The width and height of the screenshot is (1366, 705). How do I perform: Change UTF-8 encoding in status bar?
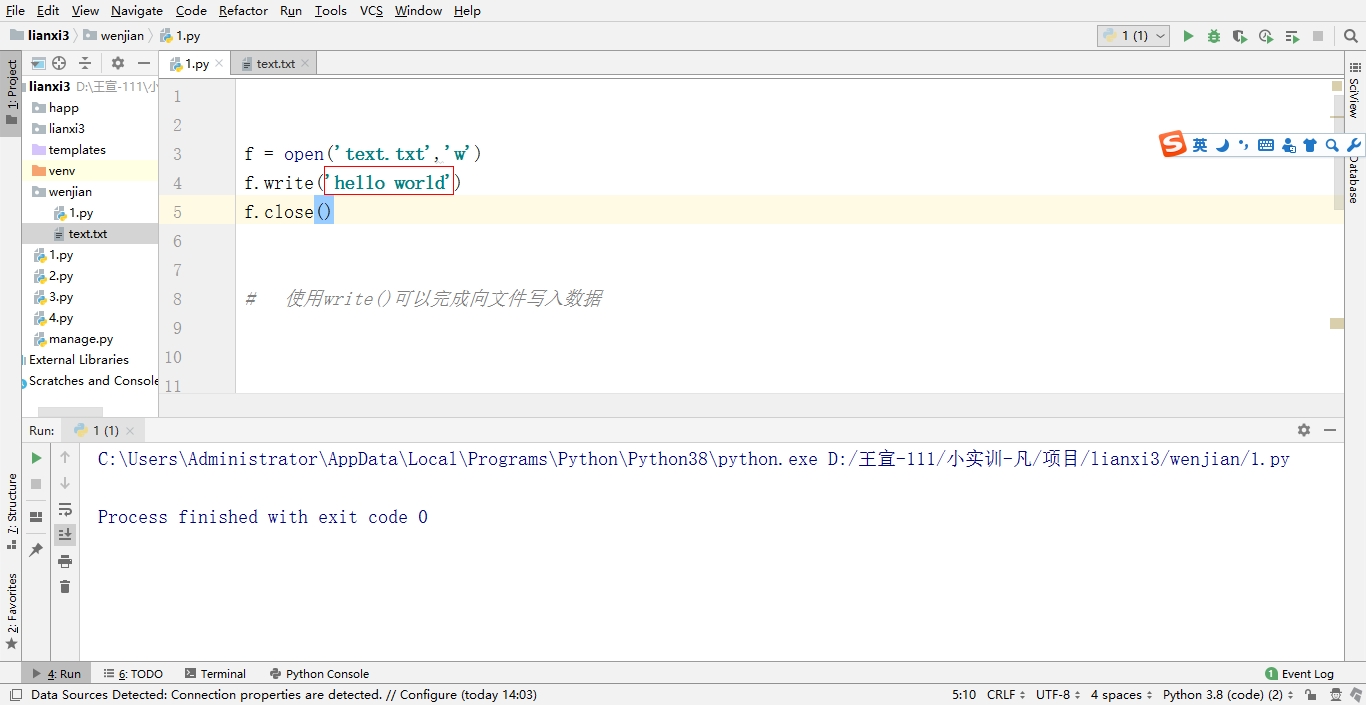[x=1057, y=695]
